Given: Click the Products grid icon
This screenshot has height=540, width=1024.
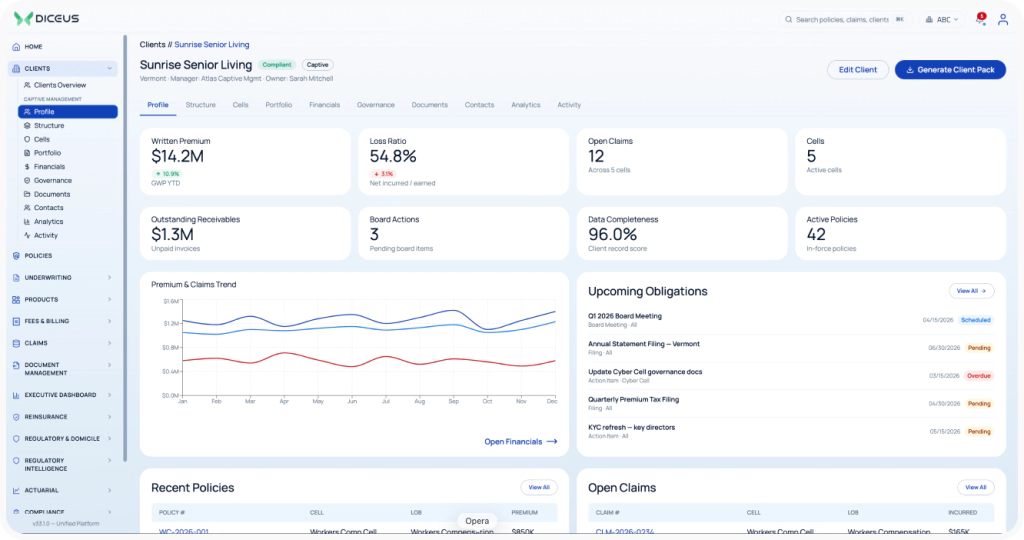Looking at the screenshot, I should pyautogui.click(x=16, y=300).
